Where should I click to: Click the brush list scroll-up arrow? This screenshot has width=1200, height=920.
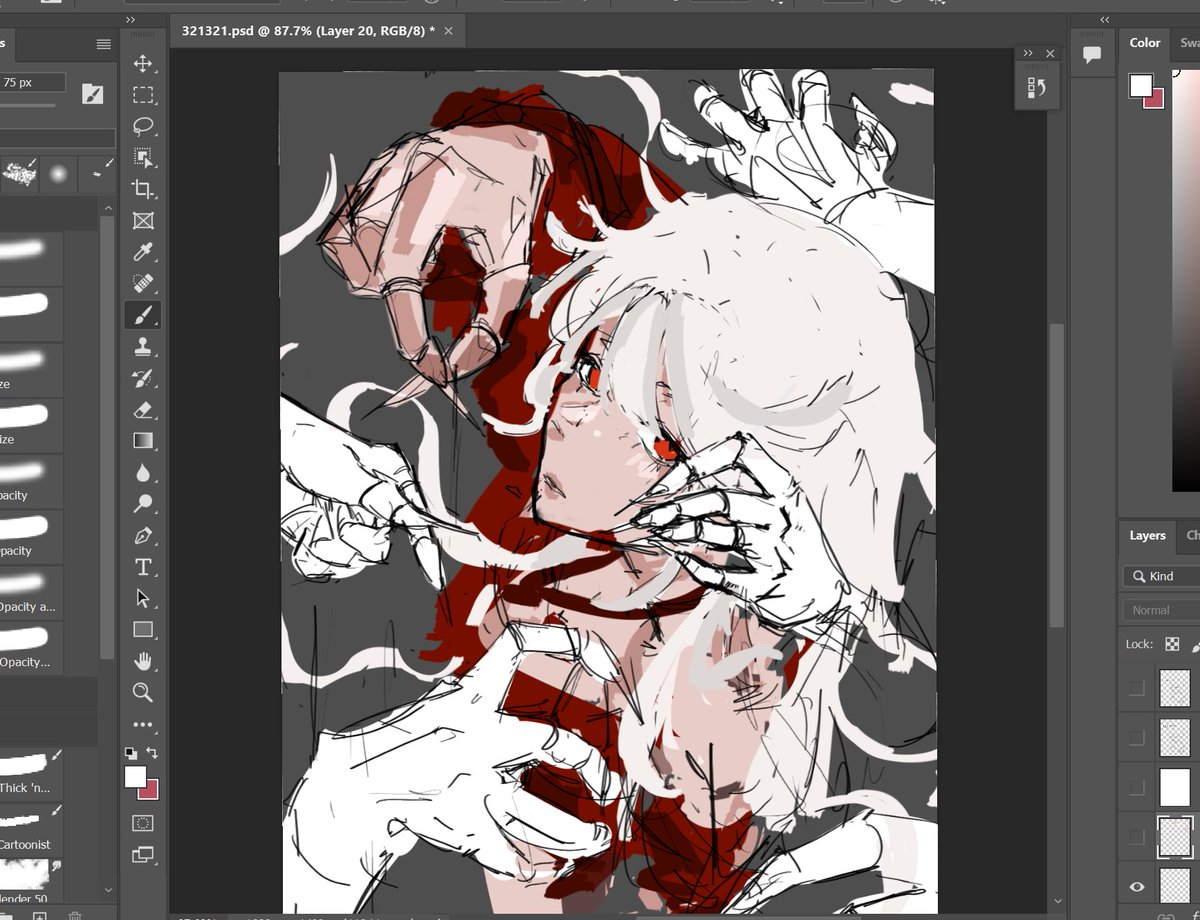tap(107, 206)
